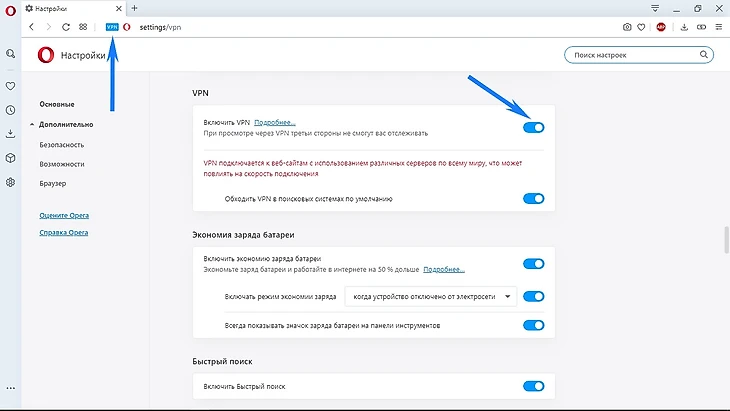Open Оцените Opera link

coord(64,216)
